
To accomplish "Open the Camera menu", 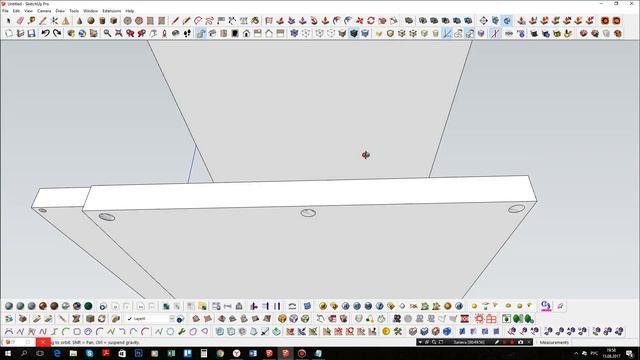I will (x=44, y=11).
